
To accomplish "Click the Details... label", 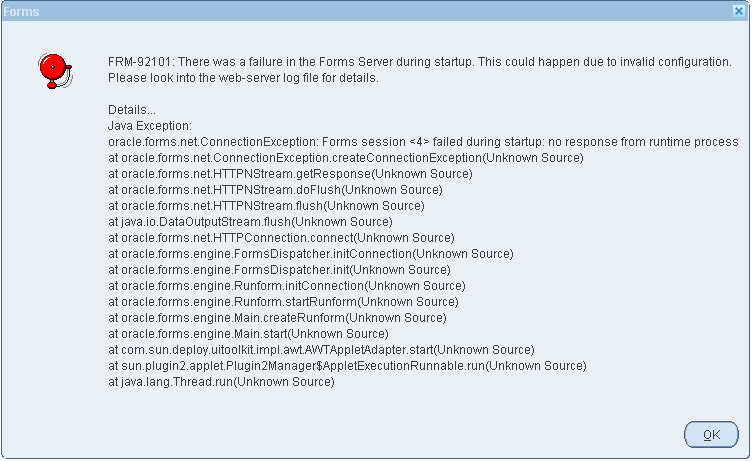I will click(x=132, y=110).
